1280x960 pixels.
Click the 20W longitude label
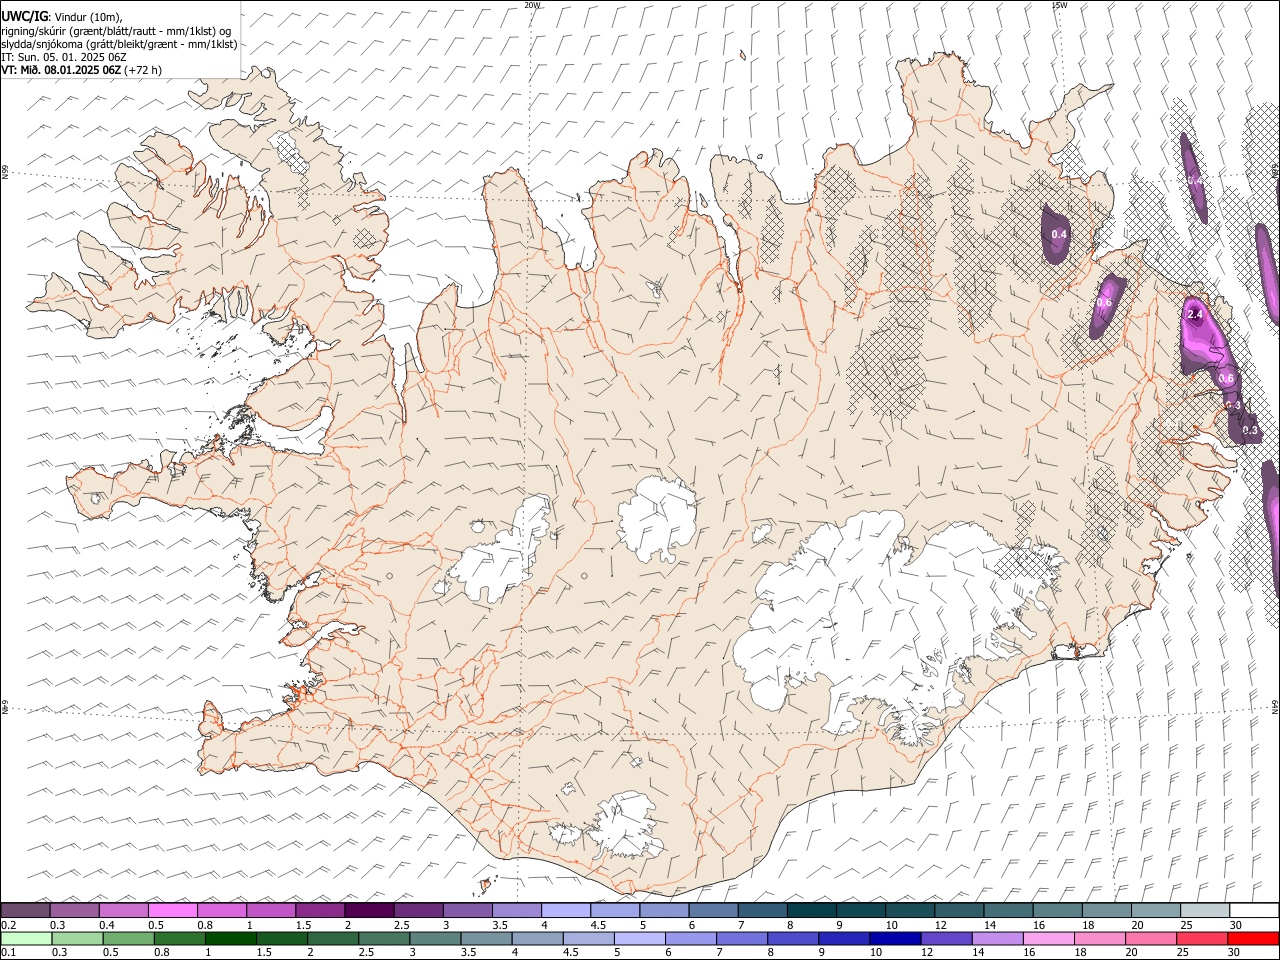coord(532,5)
